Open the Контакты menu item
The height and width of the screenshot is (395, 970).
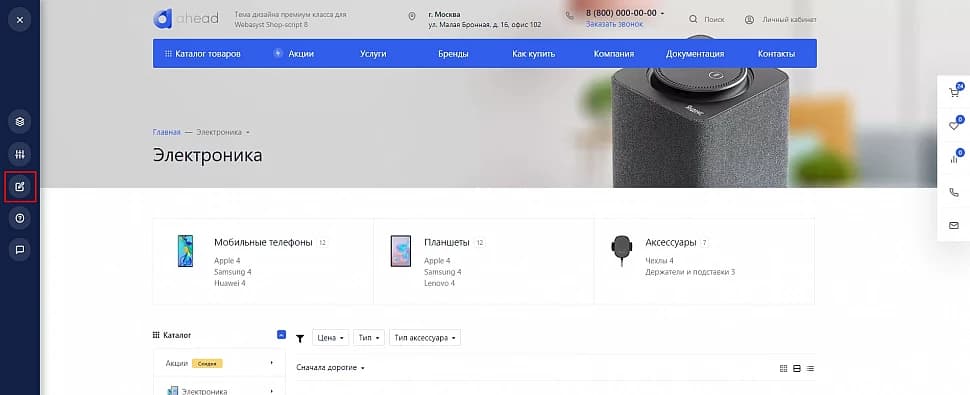776,54
